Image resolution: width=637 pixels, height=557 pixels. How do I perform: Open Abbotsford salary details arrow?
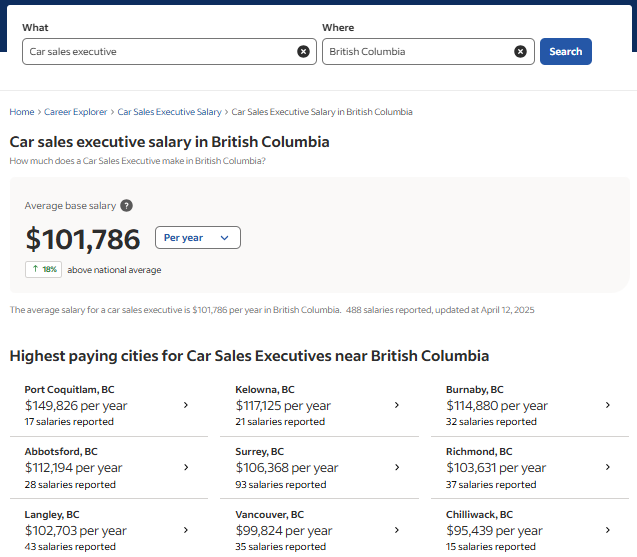pyautogui.click(x=186, y=467)
